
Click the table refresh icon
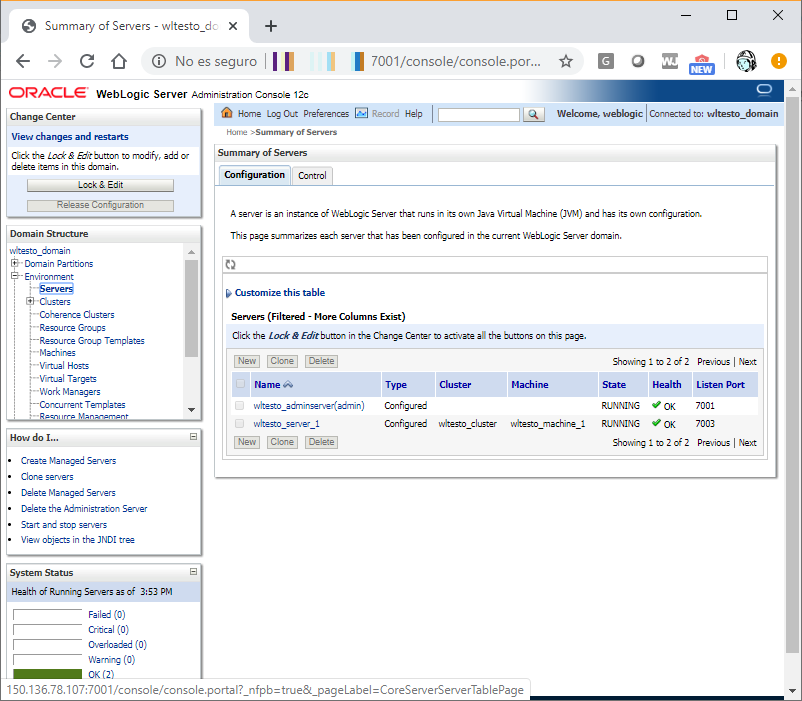click(x=231, y=264)
